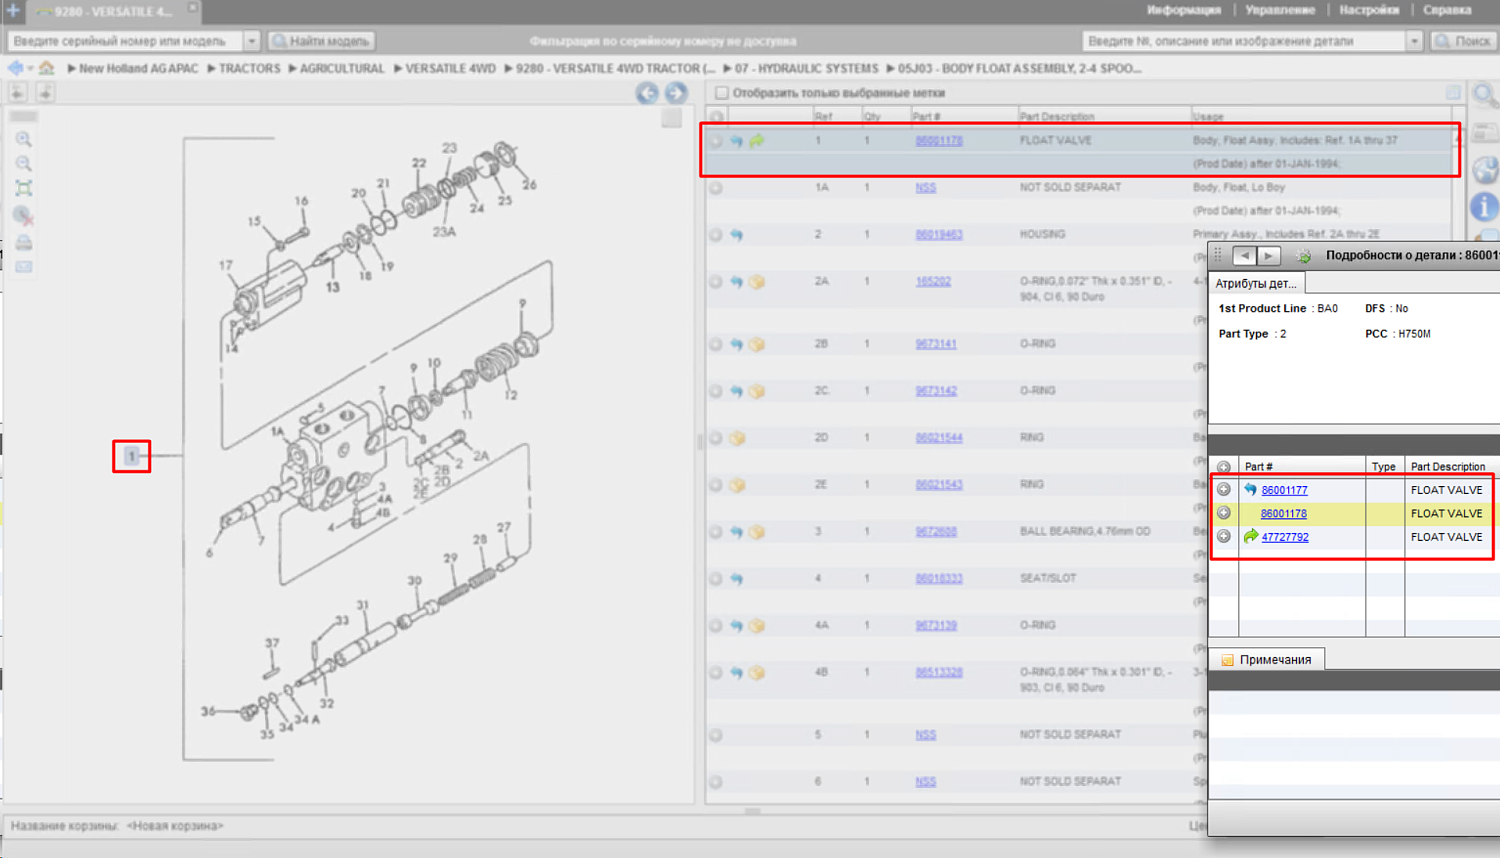Open the blue info icon in right sidebar
Viewport: 1500px width, 858px height.
(1485, 207)
